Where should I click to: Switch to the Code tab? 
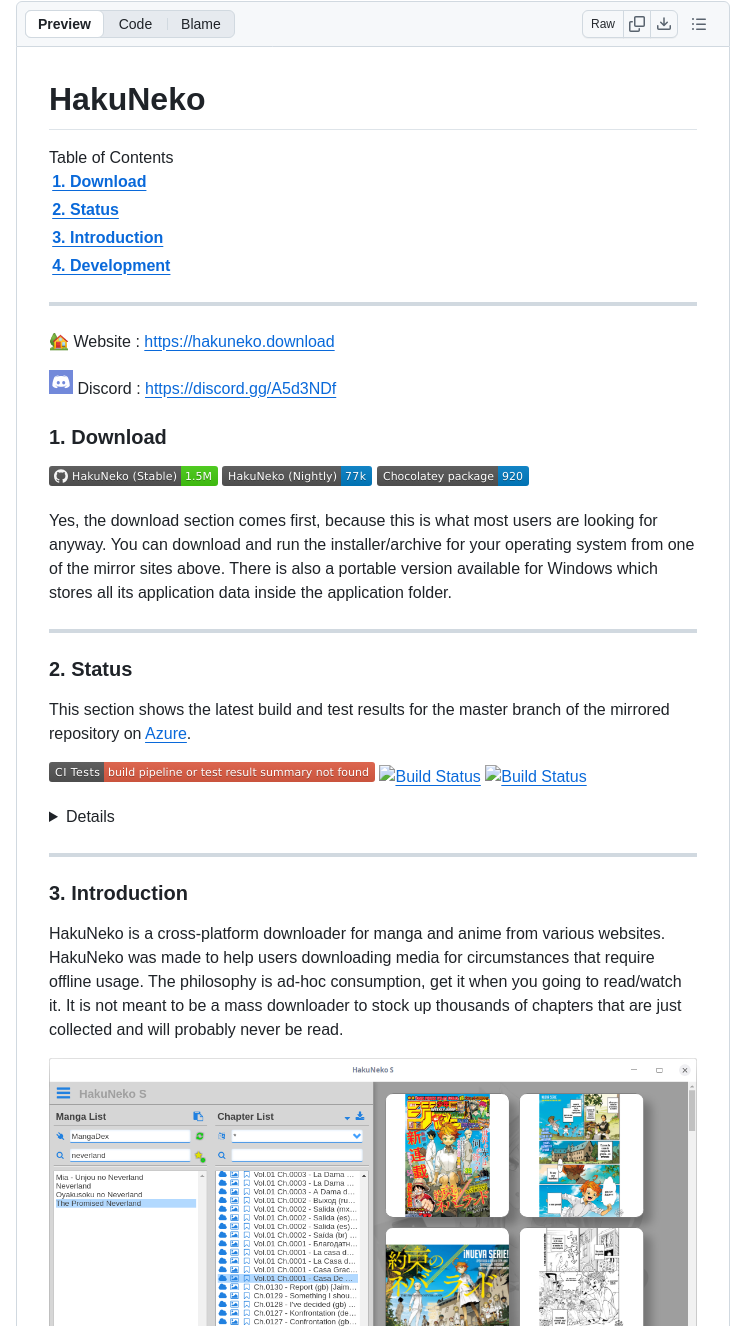click(x=135, y=24)
